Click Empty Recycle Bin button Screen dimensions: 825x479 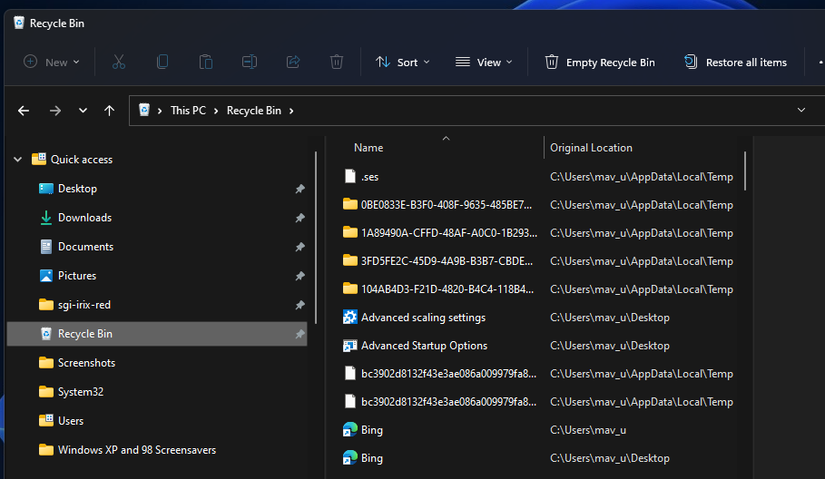[599, 62]
